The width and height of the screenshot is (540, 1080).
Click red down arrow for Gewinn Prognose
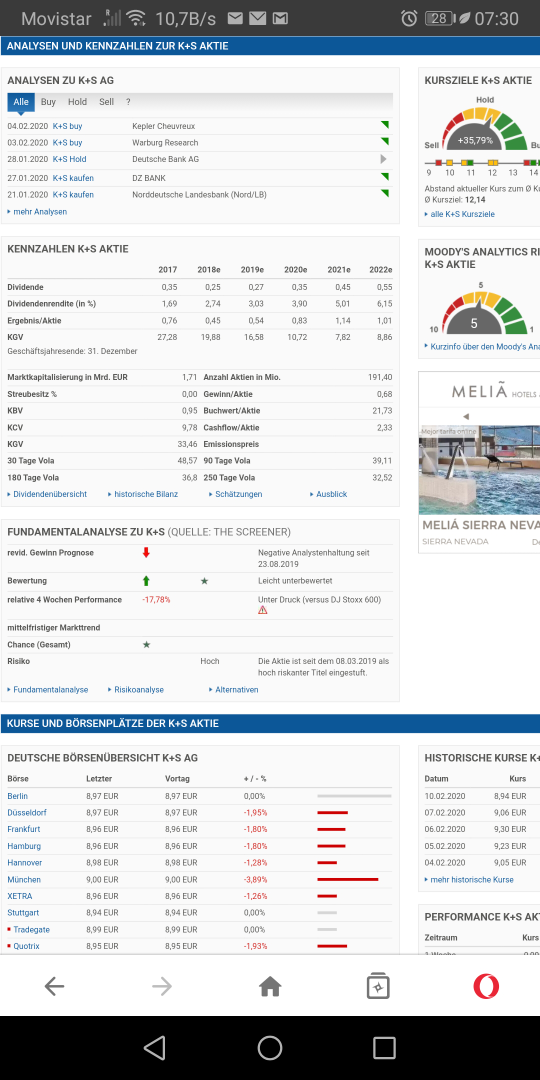point(146,552)
